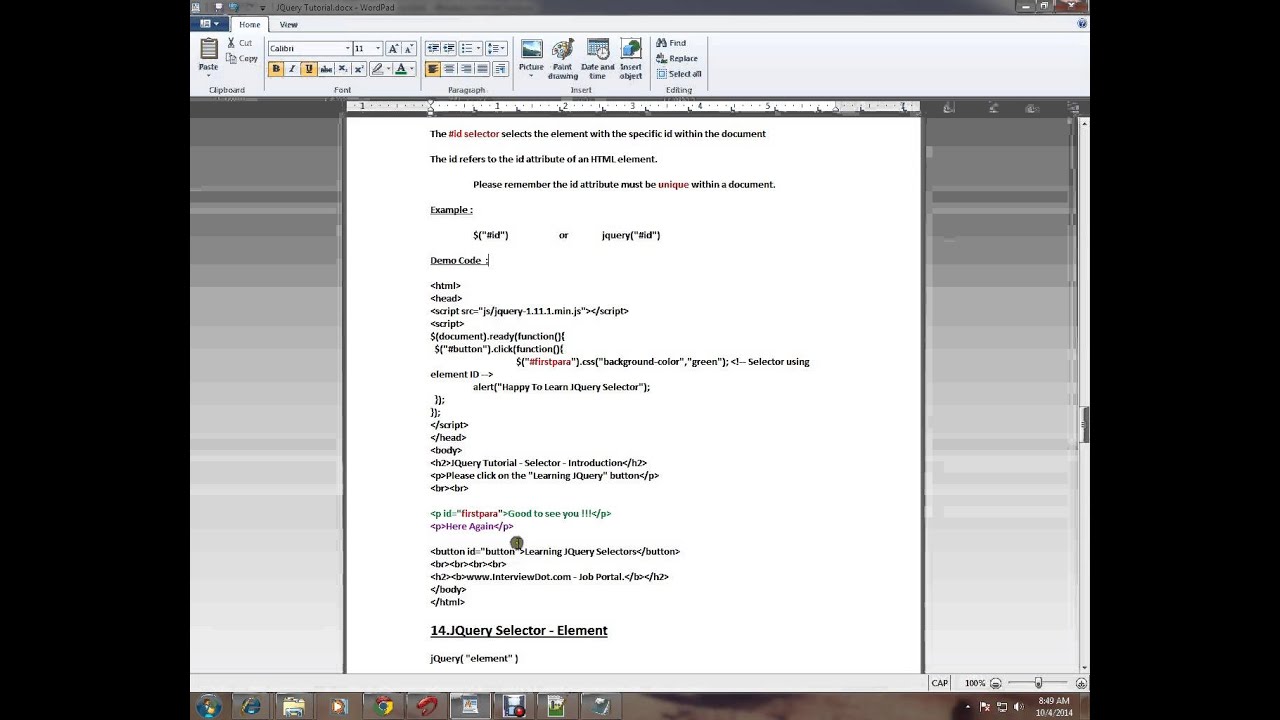Toggle Subscript formatting
Image resolution: width=1280 pixels, height=720 pixels.
click(x=342, y=69)
